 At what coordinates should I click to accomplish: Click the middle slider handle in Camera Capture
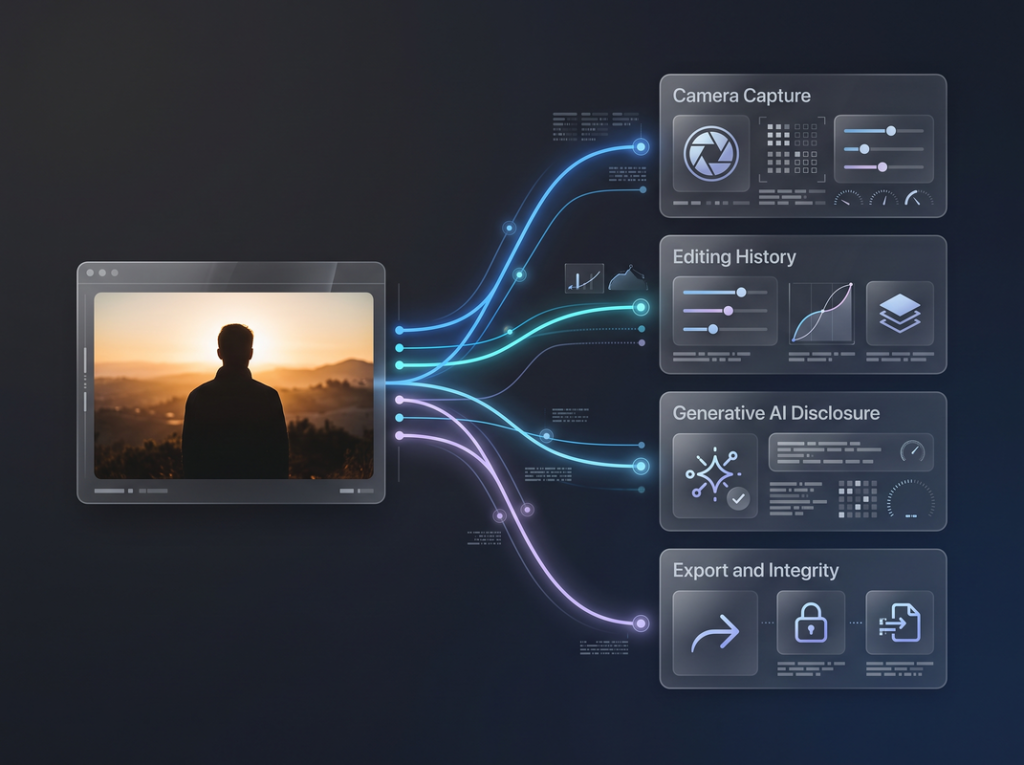[x=864, y=149]
